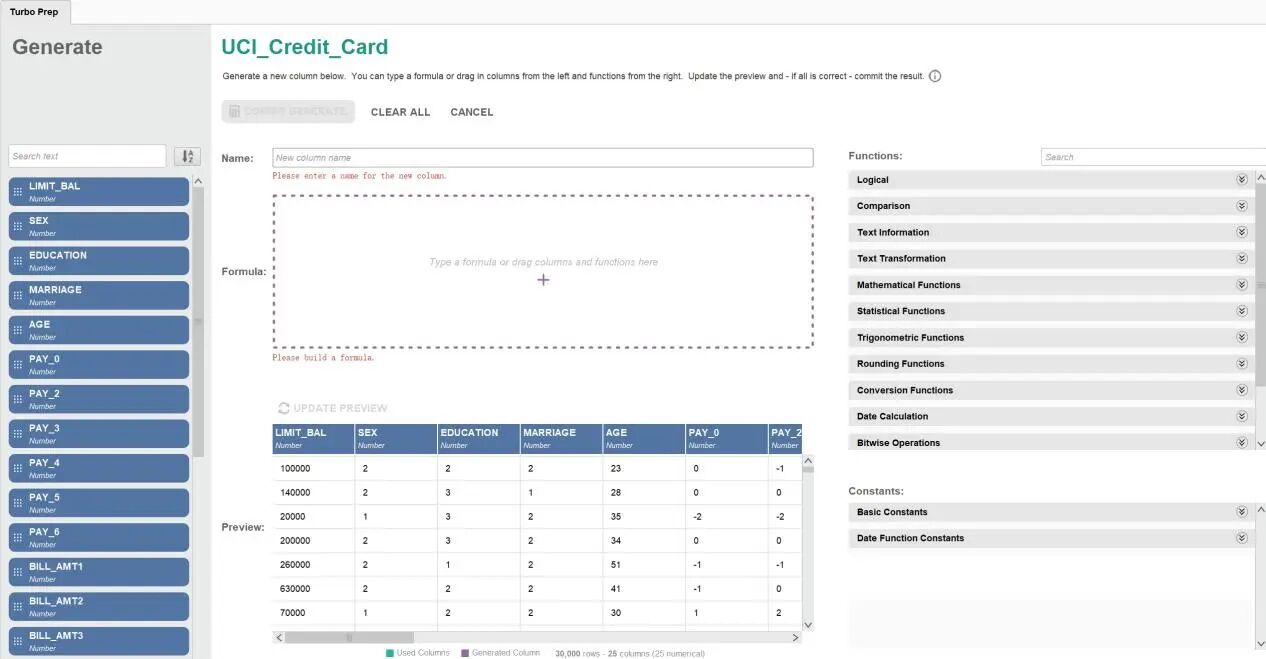The height and width of the screenshot is (659, 1266).
Task: Click the EDUCATION preview column header
Action: 478,438
